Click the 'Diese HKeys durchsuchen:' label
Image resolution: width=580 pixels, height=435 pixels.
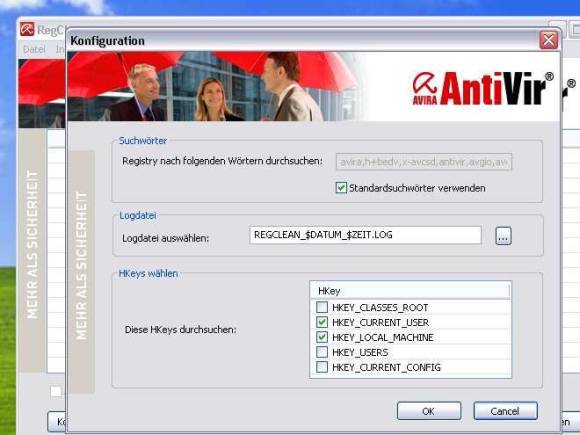pyautogui.click(x=181, y=330)
